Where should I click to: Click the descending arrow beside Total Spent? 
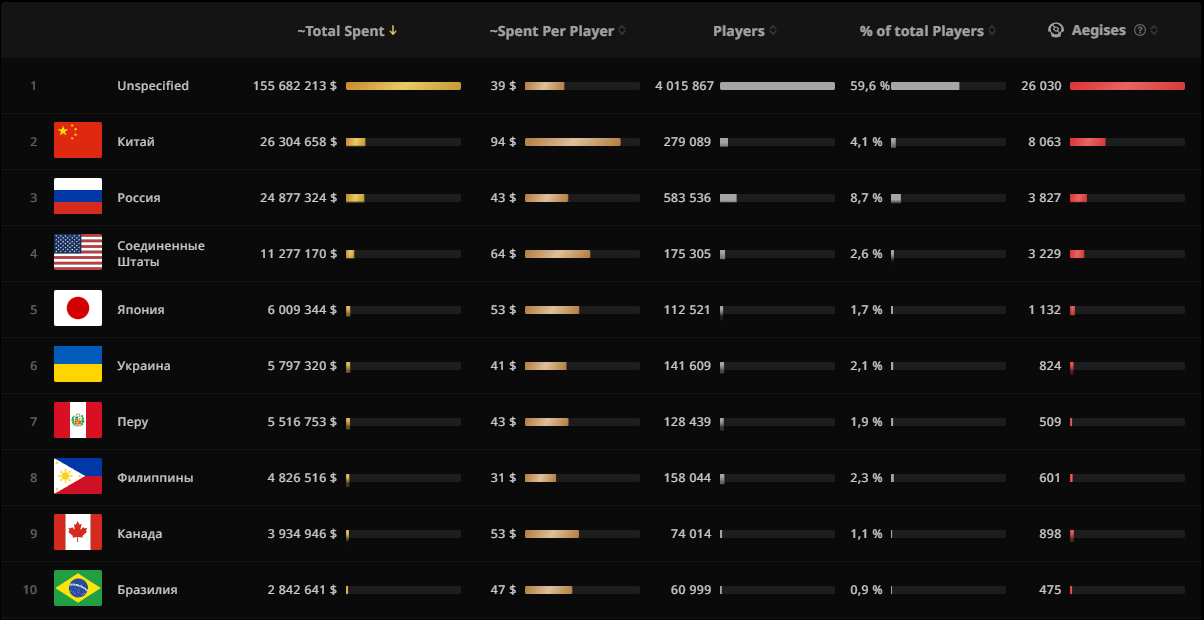coord(393,31)
